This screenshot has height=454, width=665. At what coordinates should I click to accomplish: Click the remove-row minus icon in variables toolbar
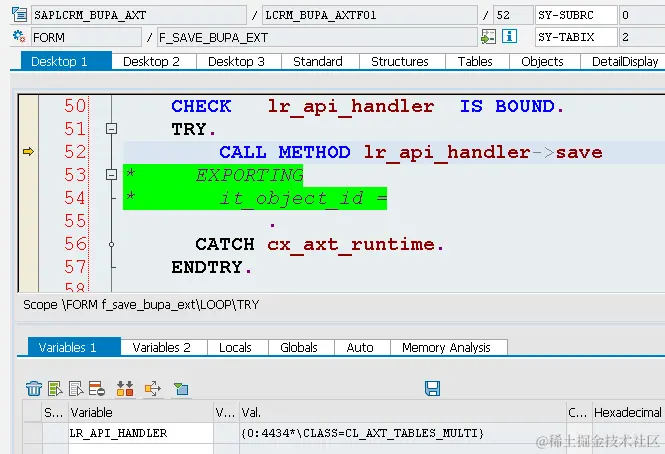[x=97, y=388]
